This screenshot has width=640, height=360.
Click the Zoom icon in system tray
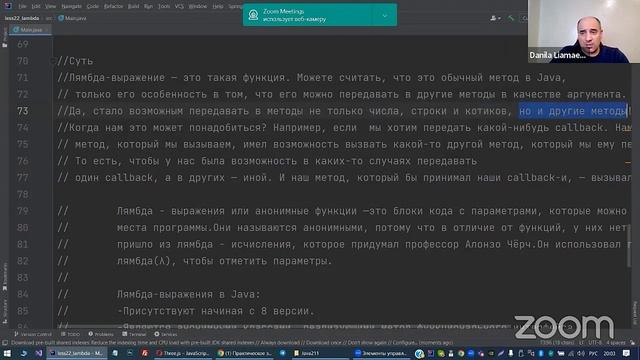pyautogui.click(x=471, y=353)
